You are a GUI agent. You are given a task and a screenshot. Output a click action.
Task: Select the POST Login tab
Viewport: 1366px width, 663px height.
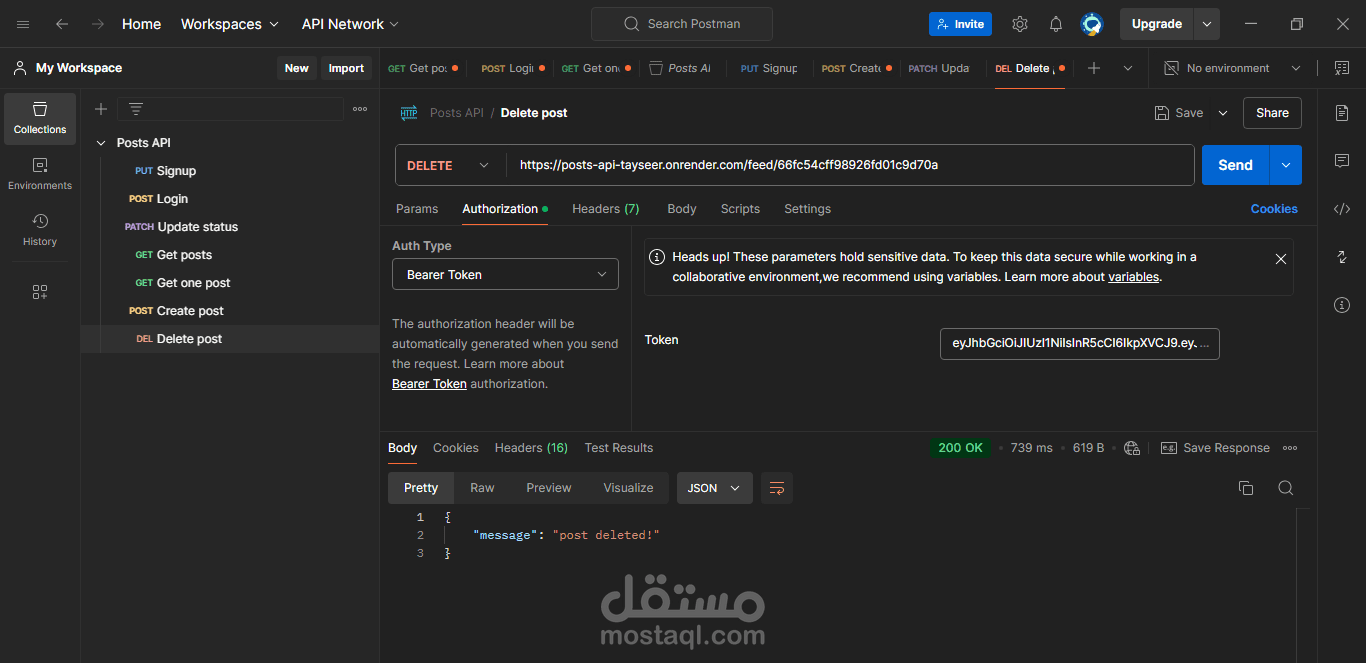[512, 68]
